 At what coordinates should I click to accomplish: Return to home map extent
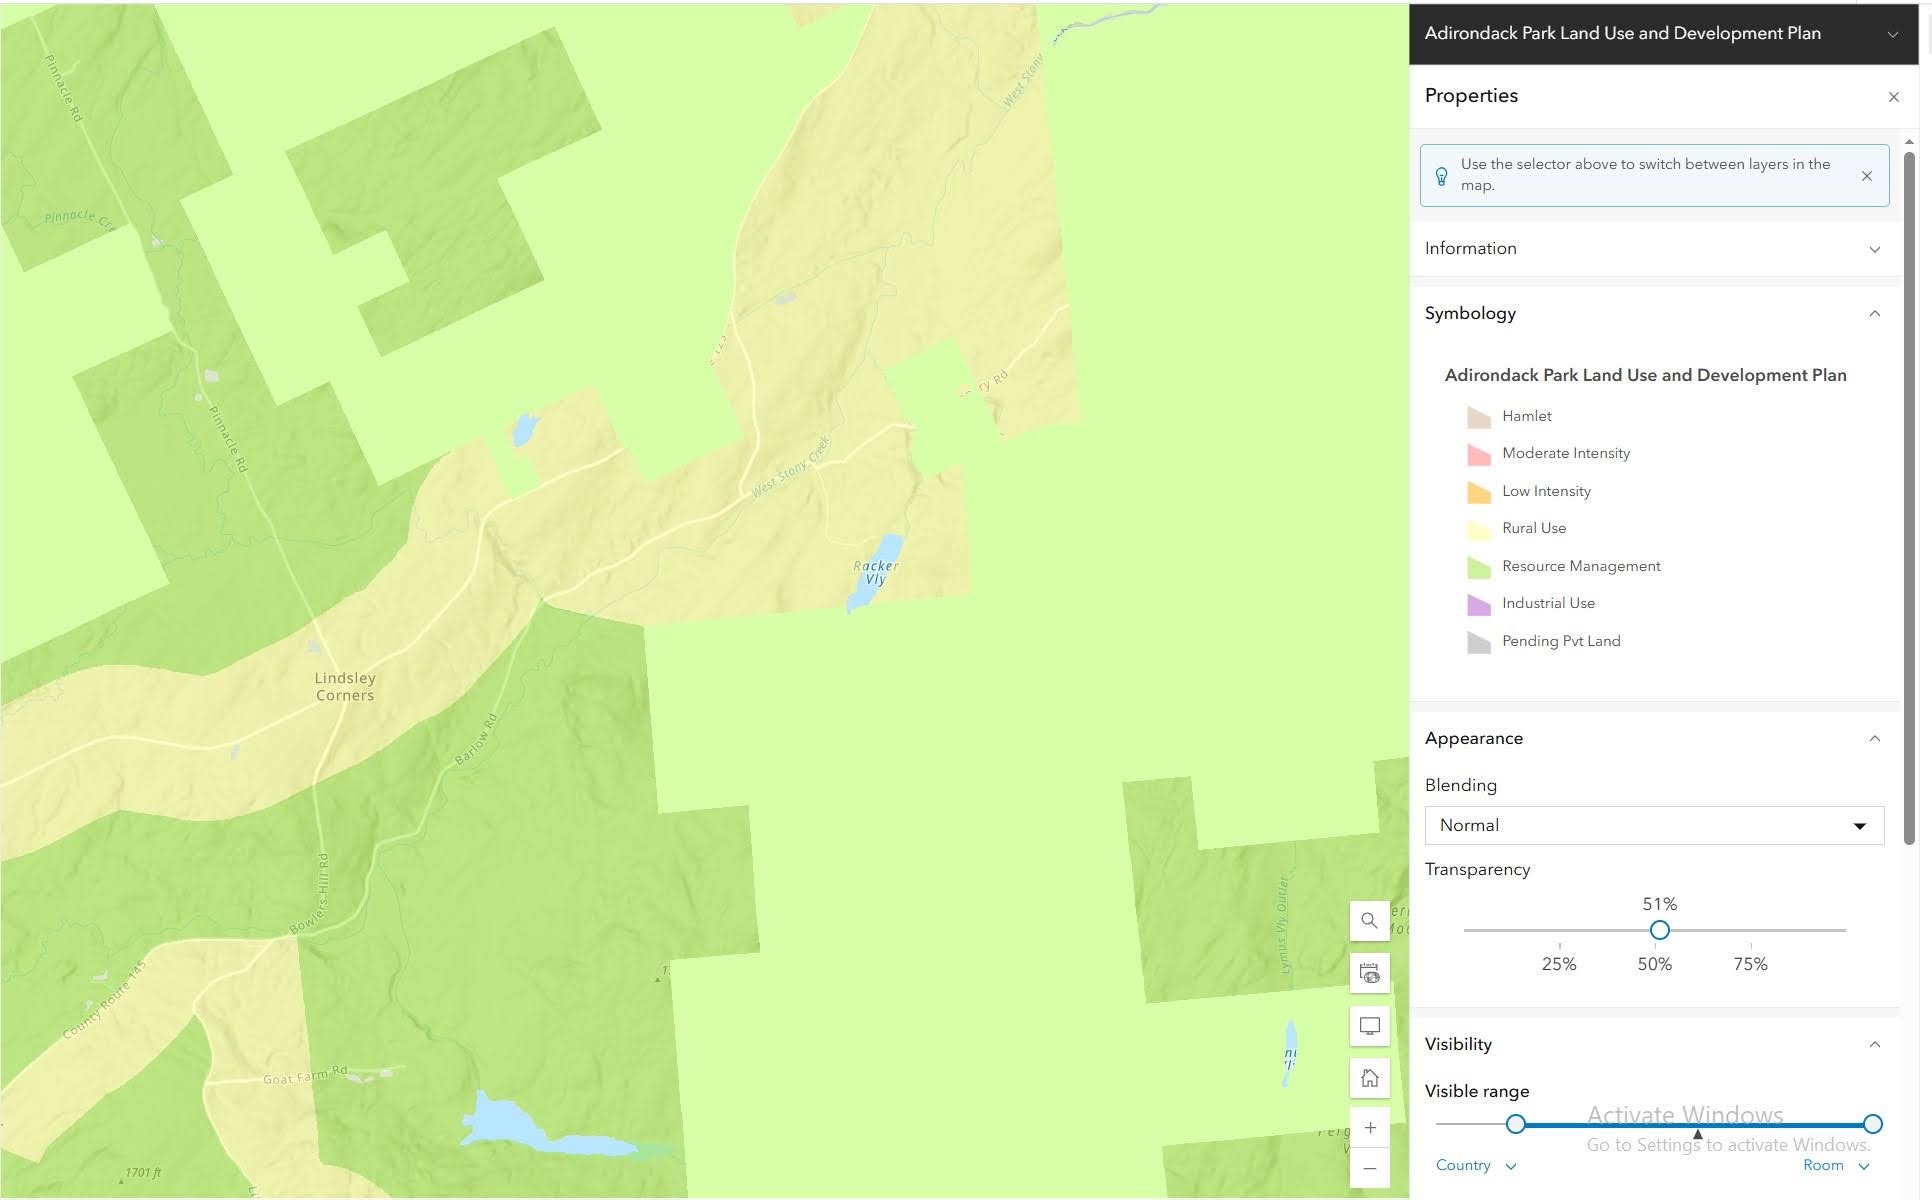coord(1369,1078)
